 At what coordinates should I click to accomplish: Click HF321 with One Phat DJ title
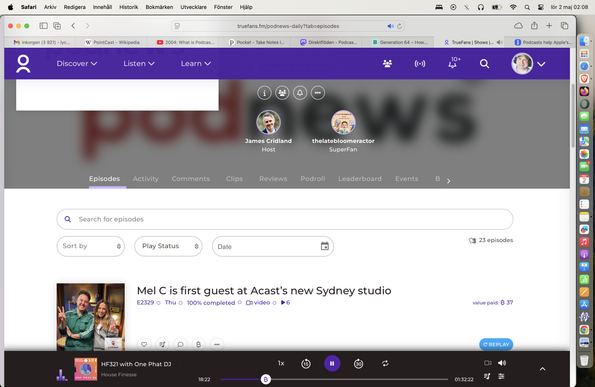pos(136,364)
